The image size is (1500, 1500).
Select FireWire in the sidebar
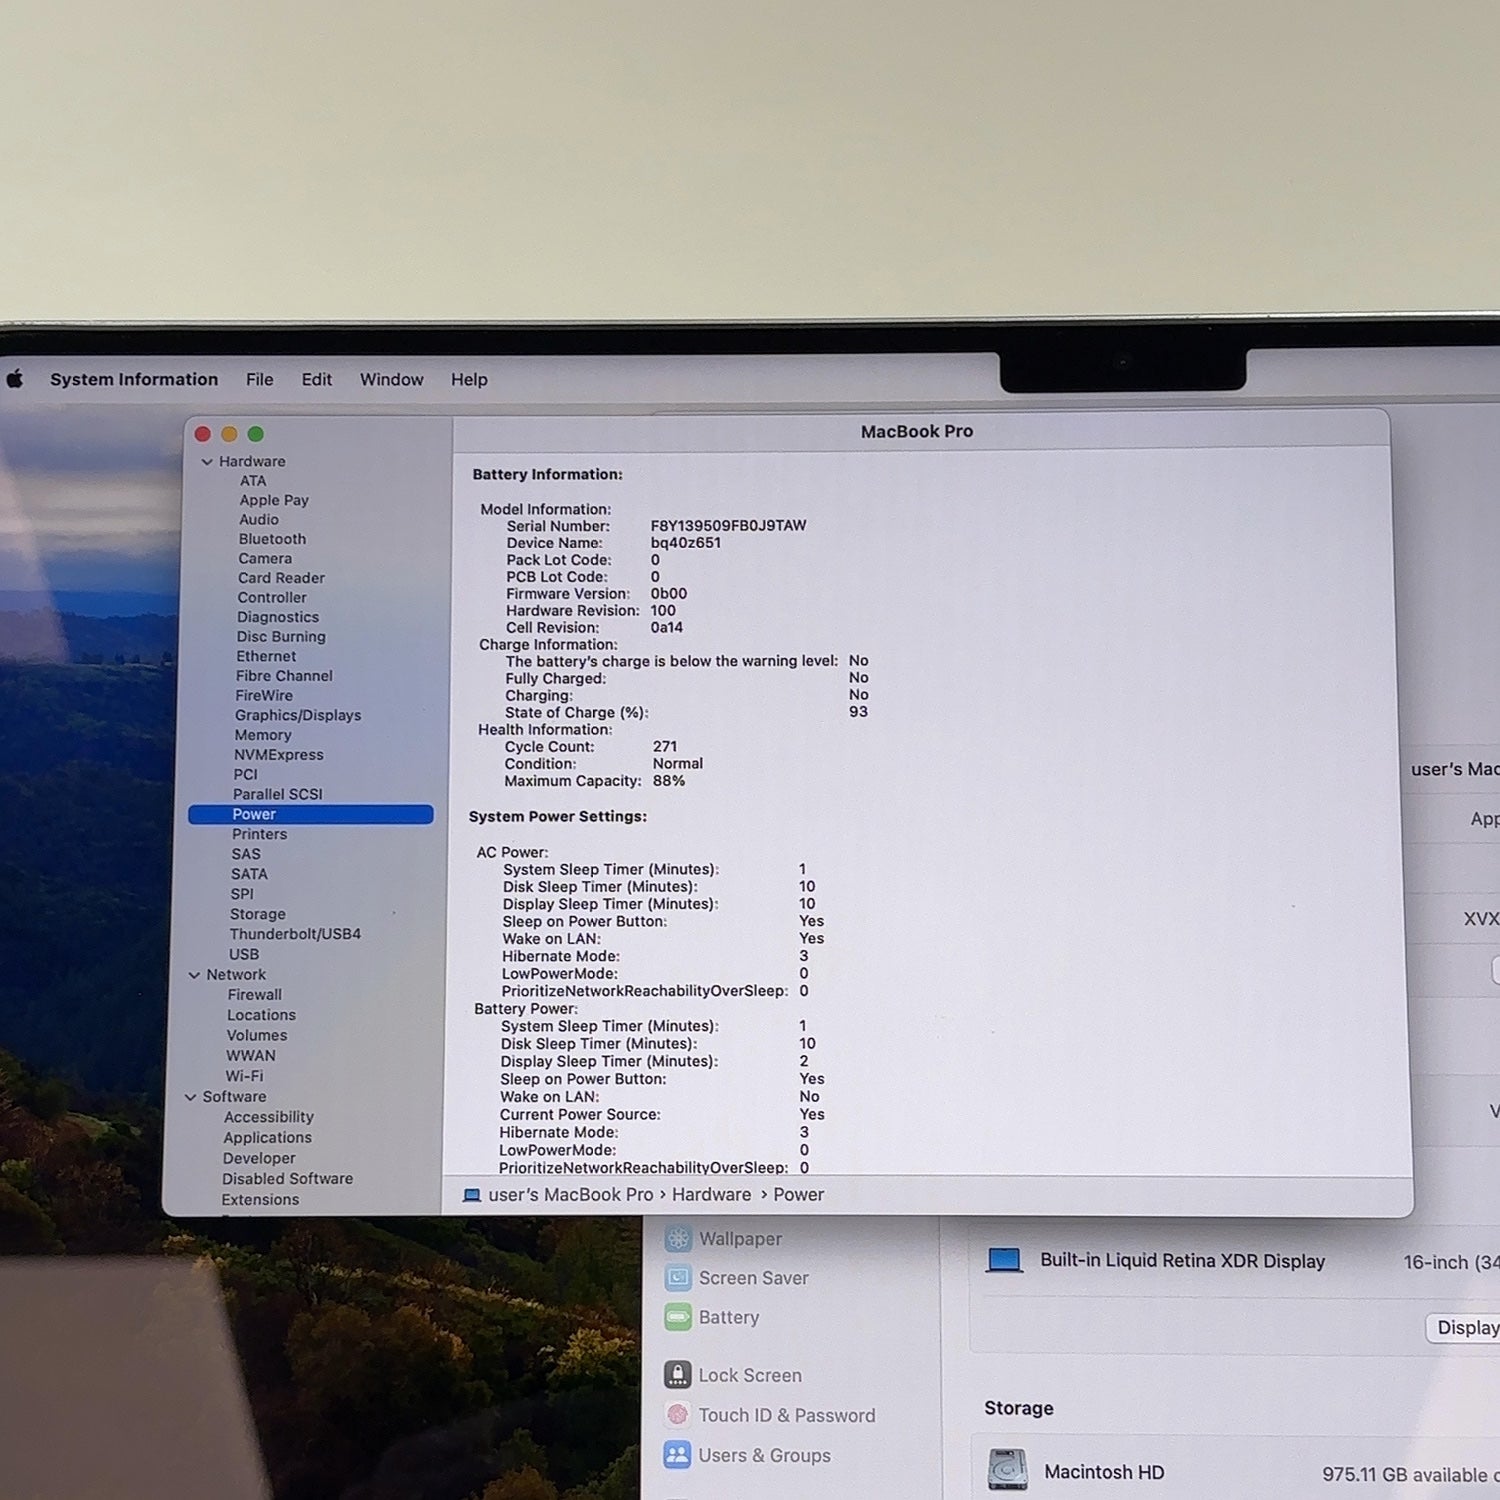coord(264,695)
